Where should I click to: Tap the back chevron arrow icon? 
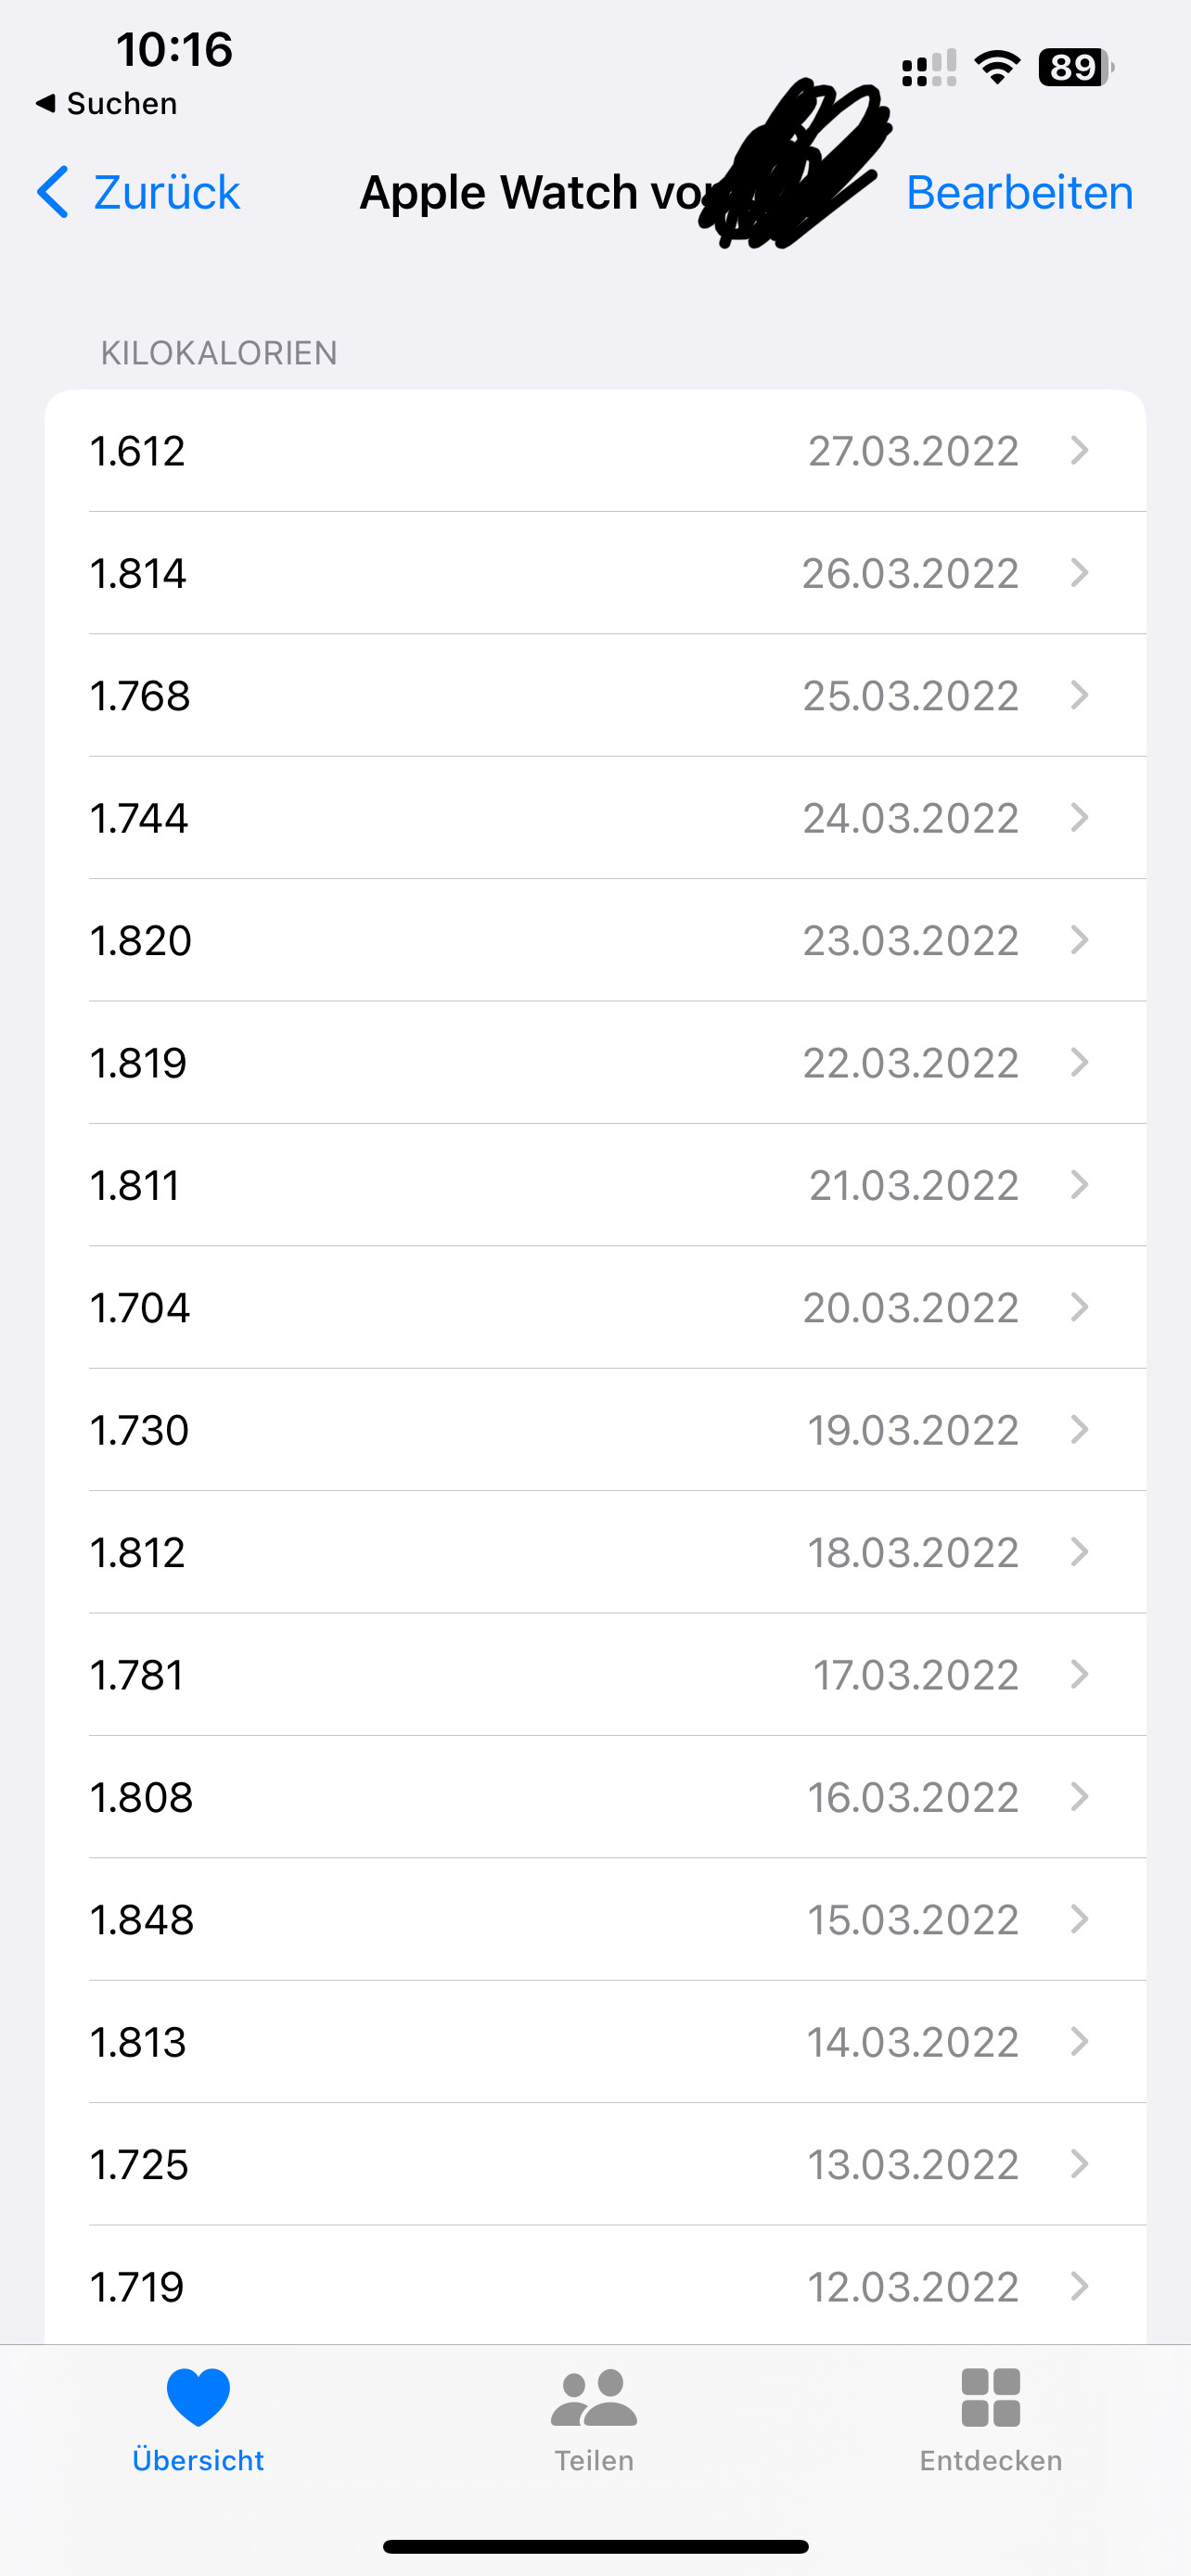[x=53, y=192]
